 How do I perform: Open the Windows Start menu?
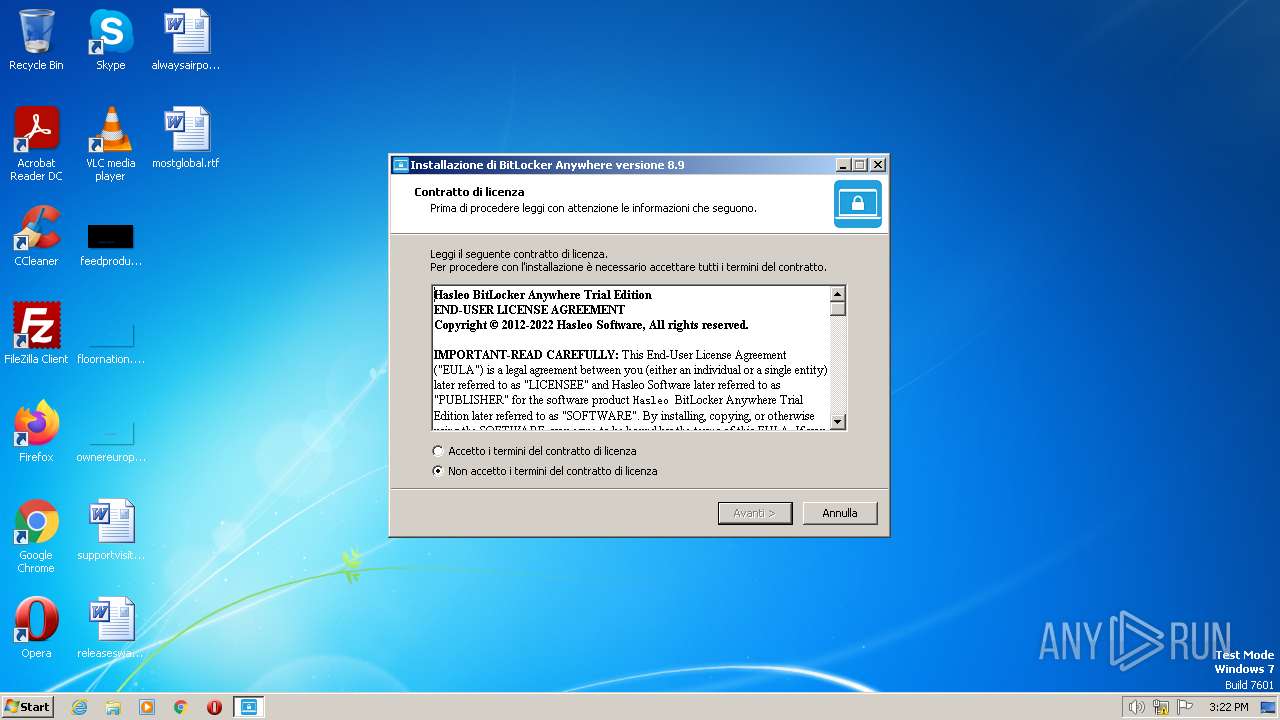coord(28,707)
